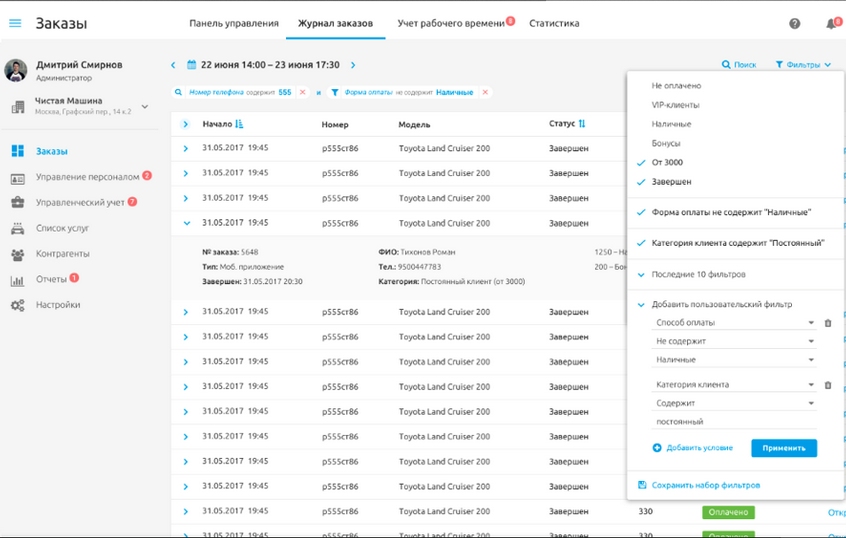
Task: Click the Заказы dashboard sidebar icon
Action: click(x=18, y=151)
